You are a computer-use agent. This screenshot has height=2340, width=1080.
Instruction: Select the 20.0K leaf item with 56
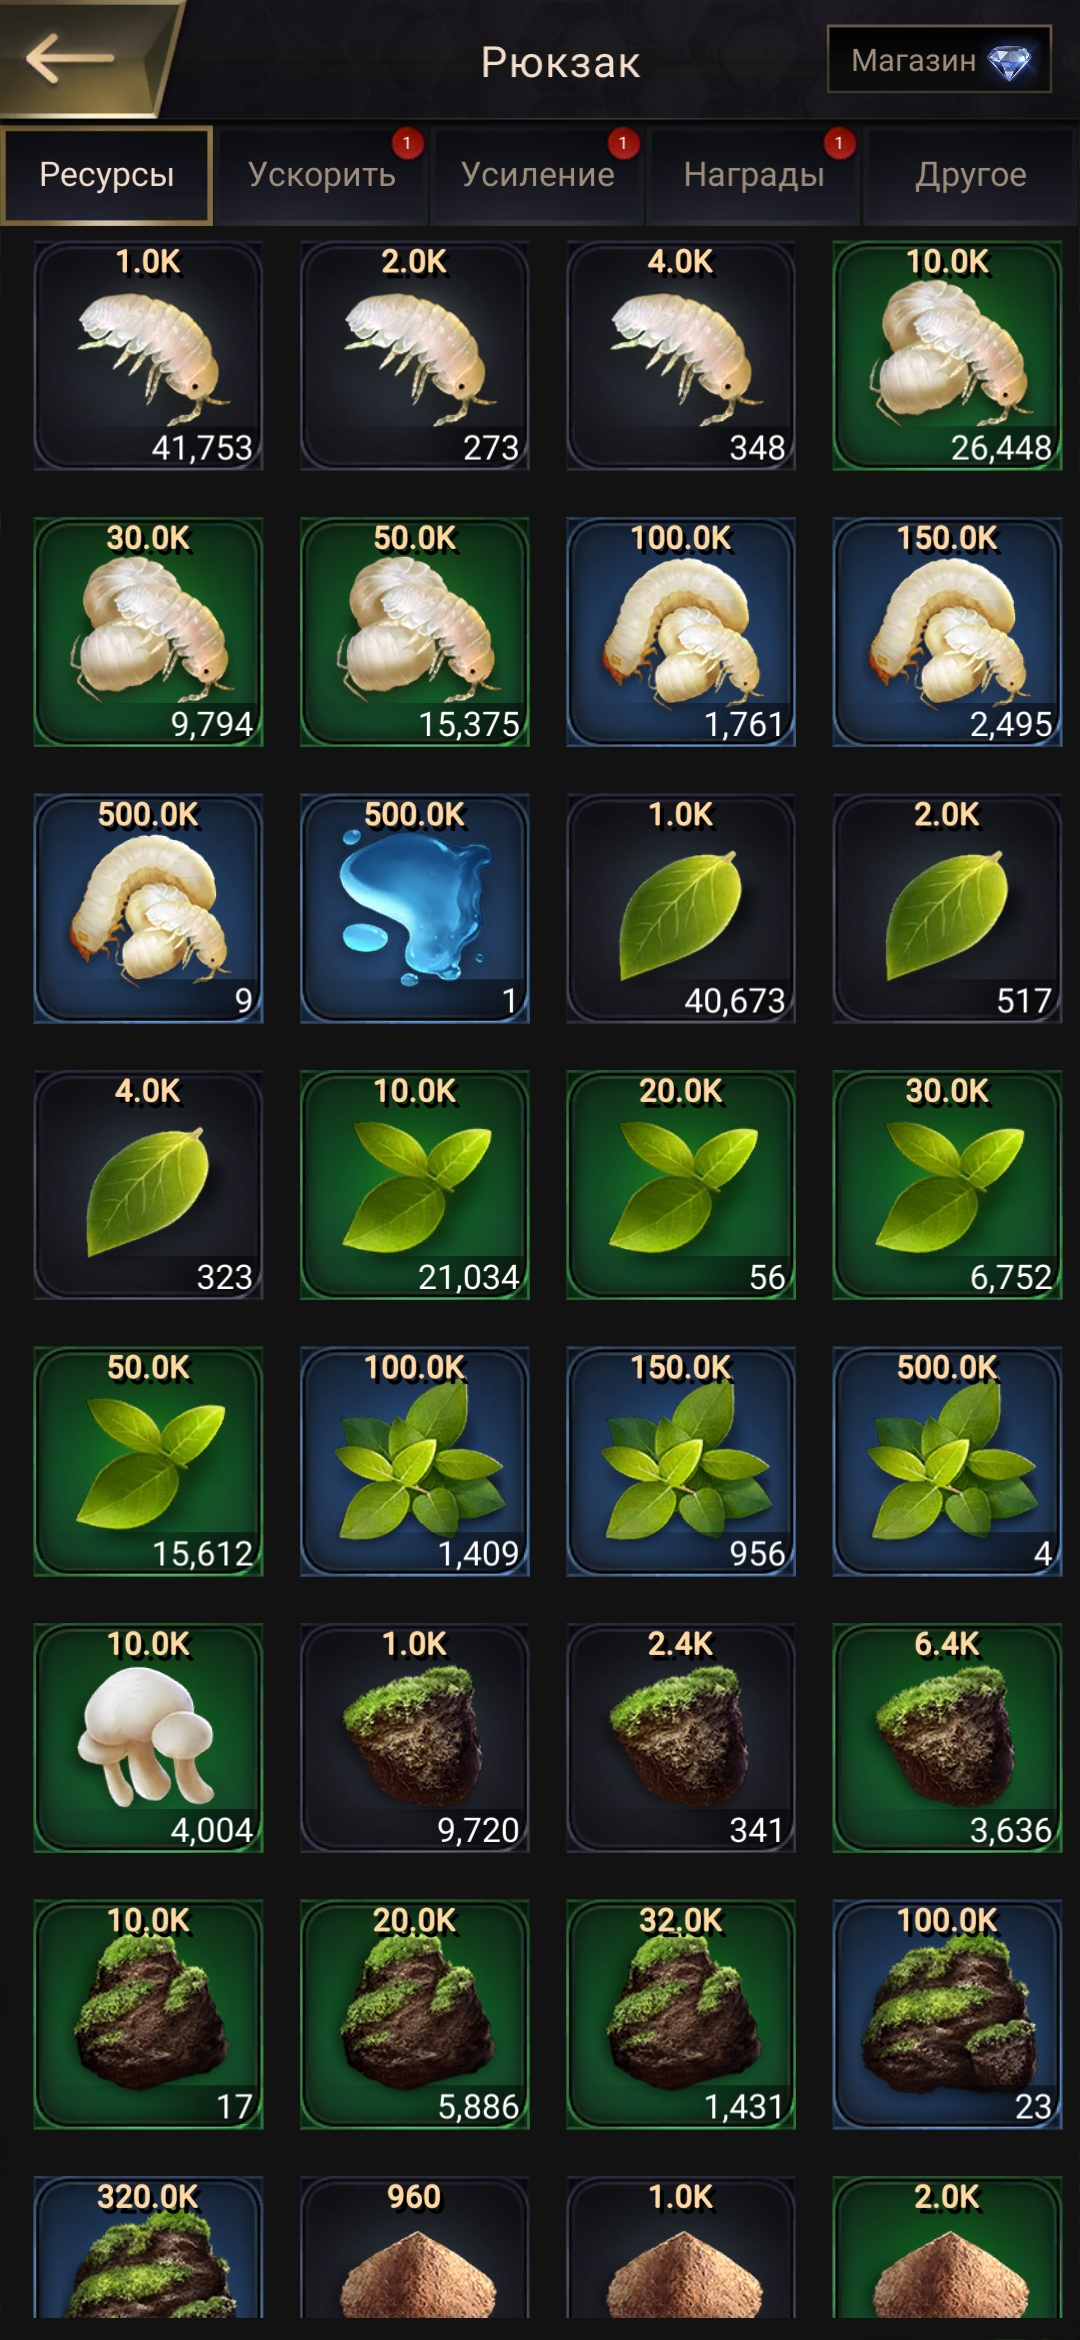(681, 1185)
